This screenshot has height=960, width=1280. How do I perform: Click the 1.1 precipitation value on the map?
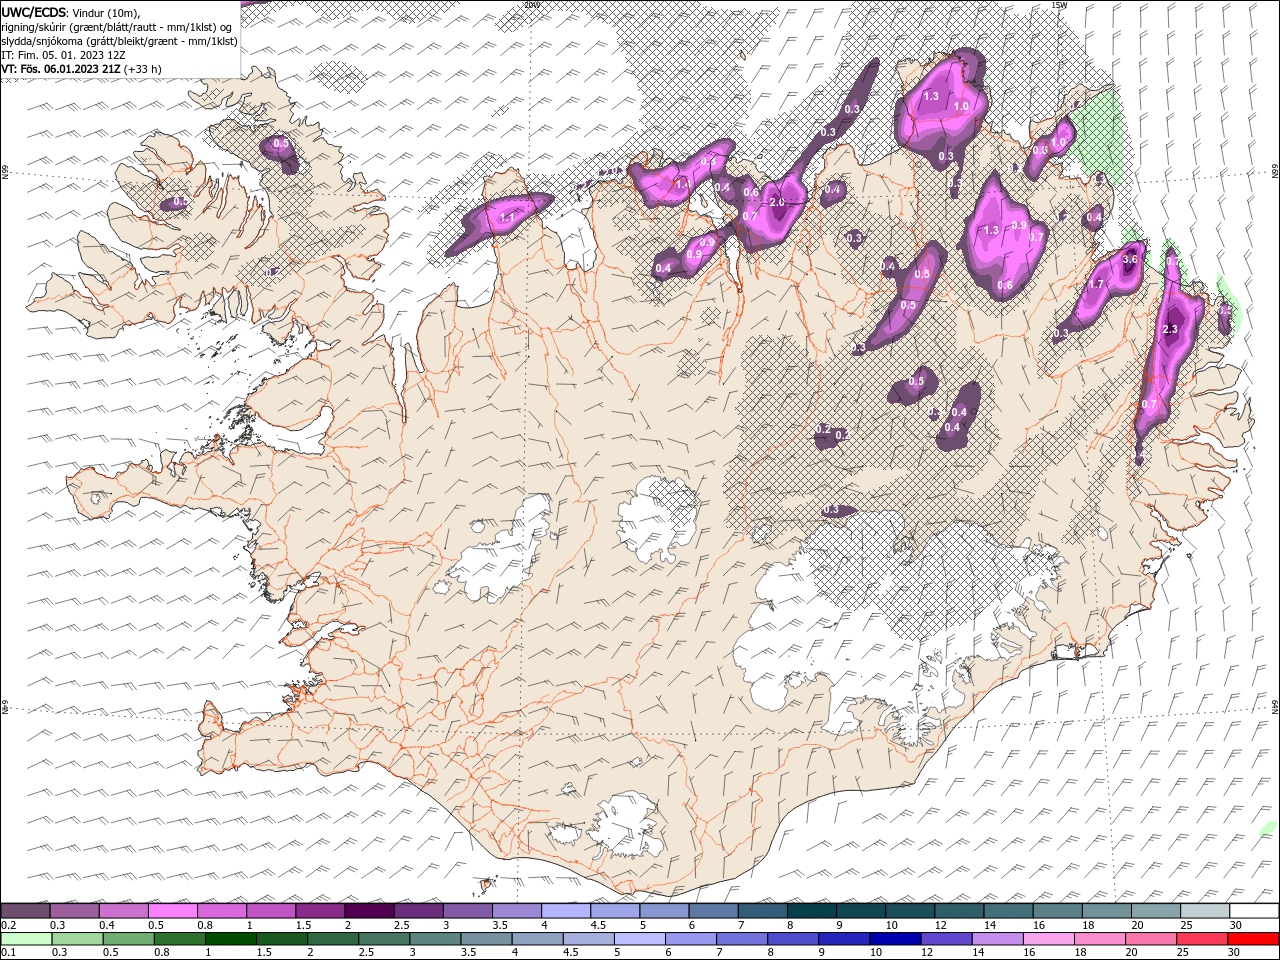pos(506,218)
